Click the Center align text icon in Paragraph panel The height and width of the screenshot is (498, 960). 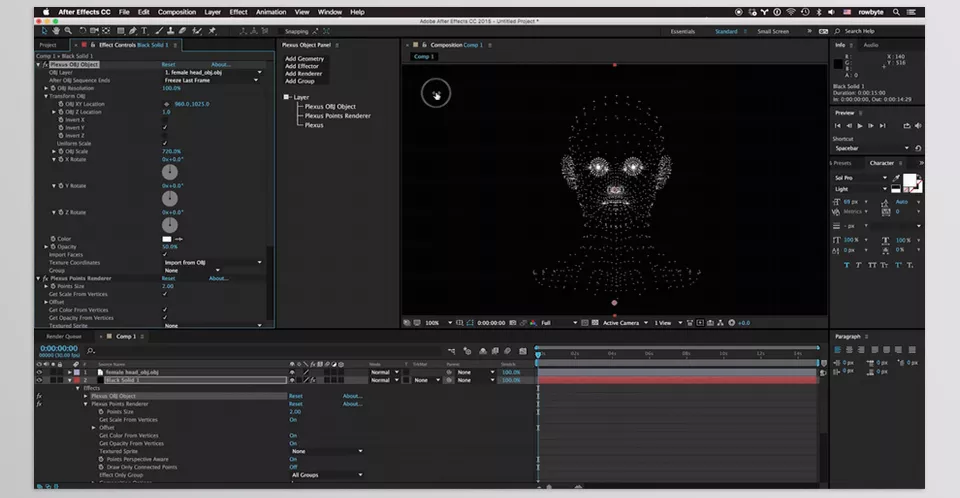pos(849,350)
